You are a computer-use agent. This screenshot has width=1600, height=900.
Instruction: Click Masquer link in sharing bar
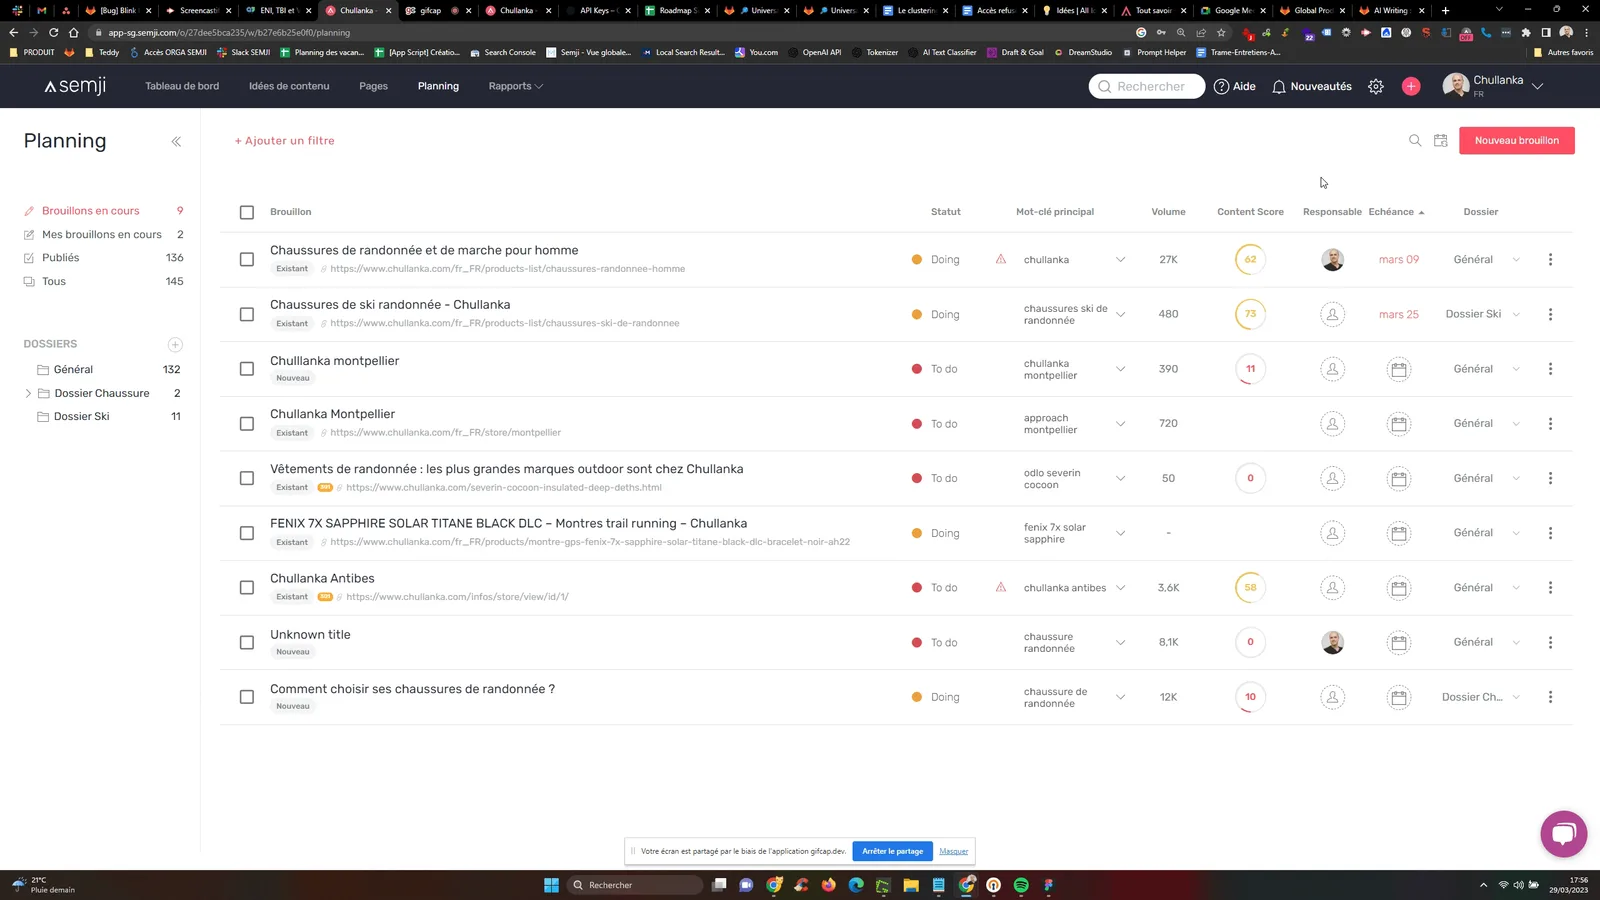pos(953,851)
